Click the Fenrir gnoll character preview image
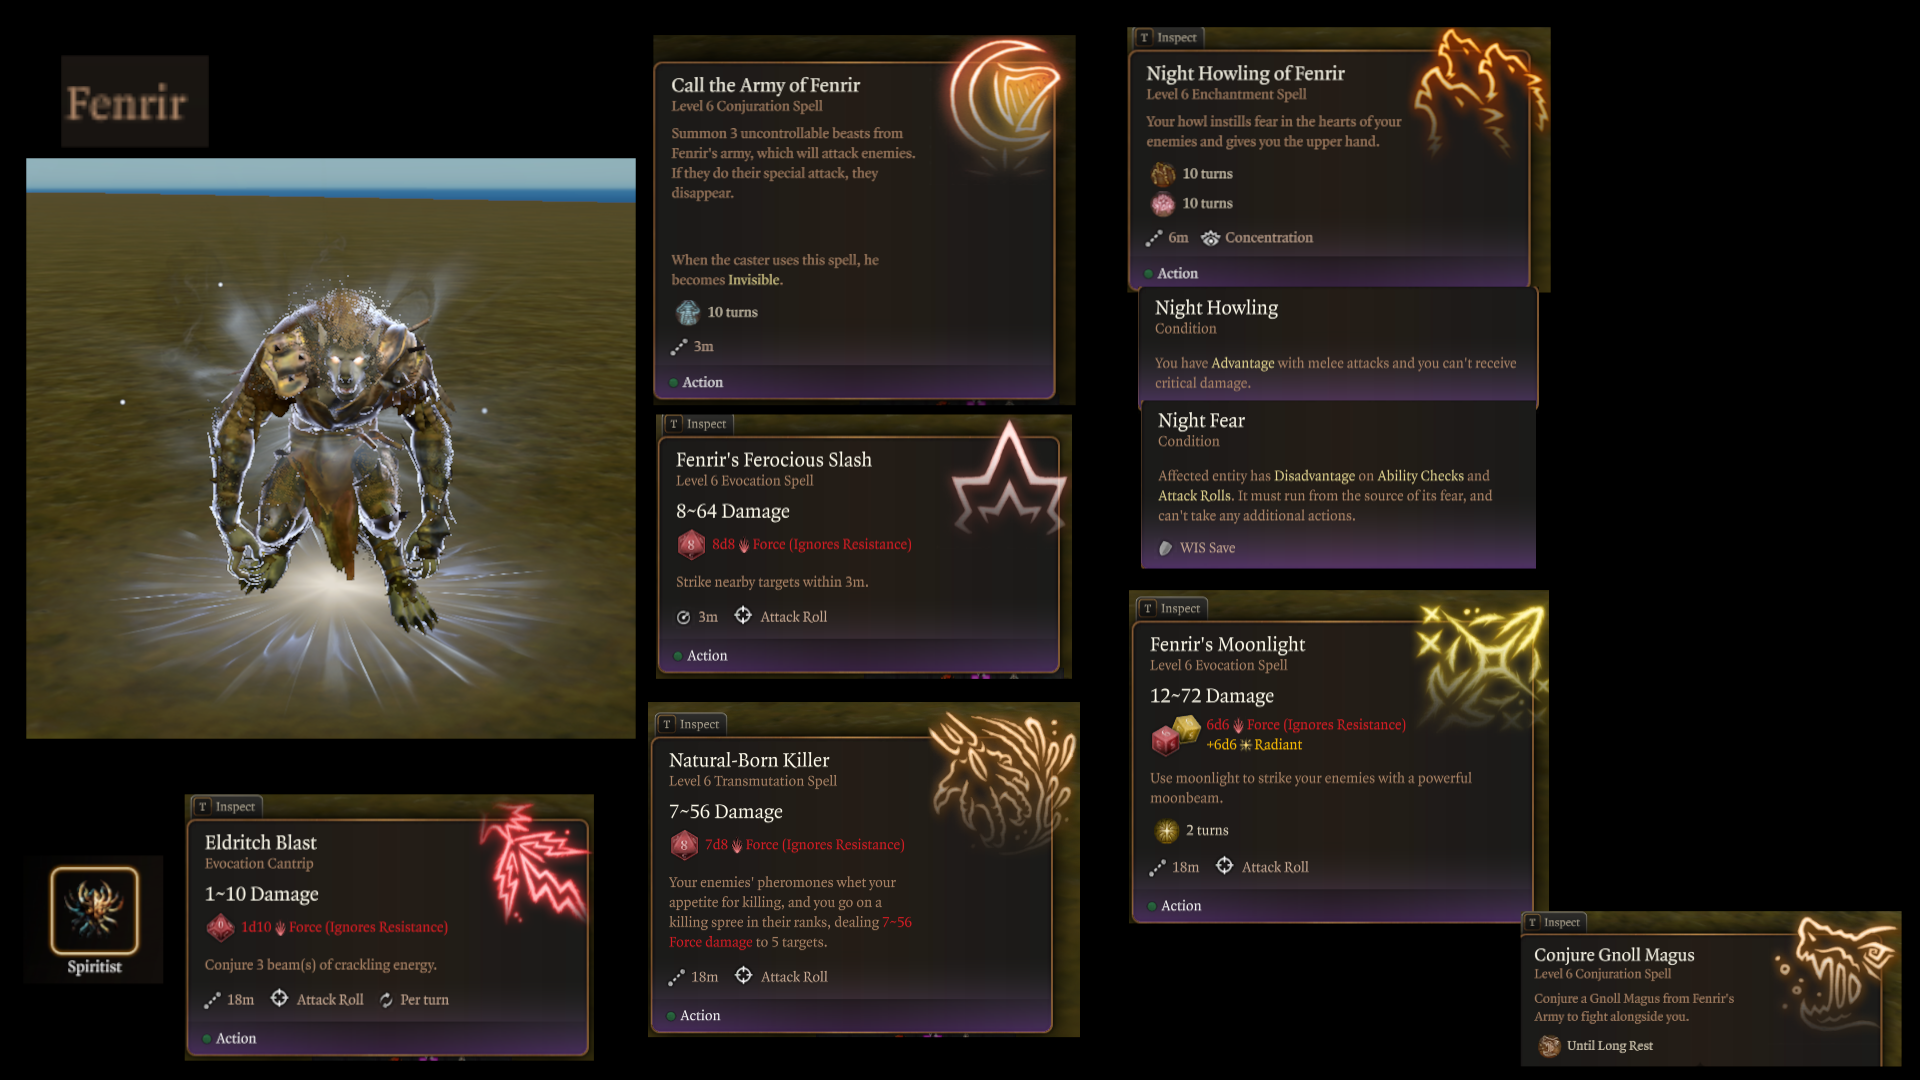The height and width of the screenshot is (1080, 1920). click(x=331, y=448)
